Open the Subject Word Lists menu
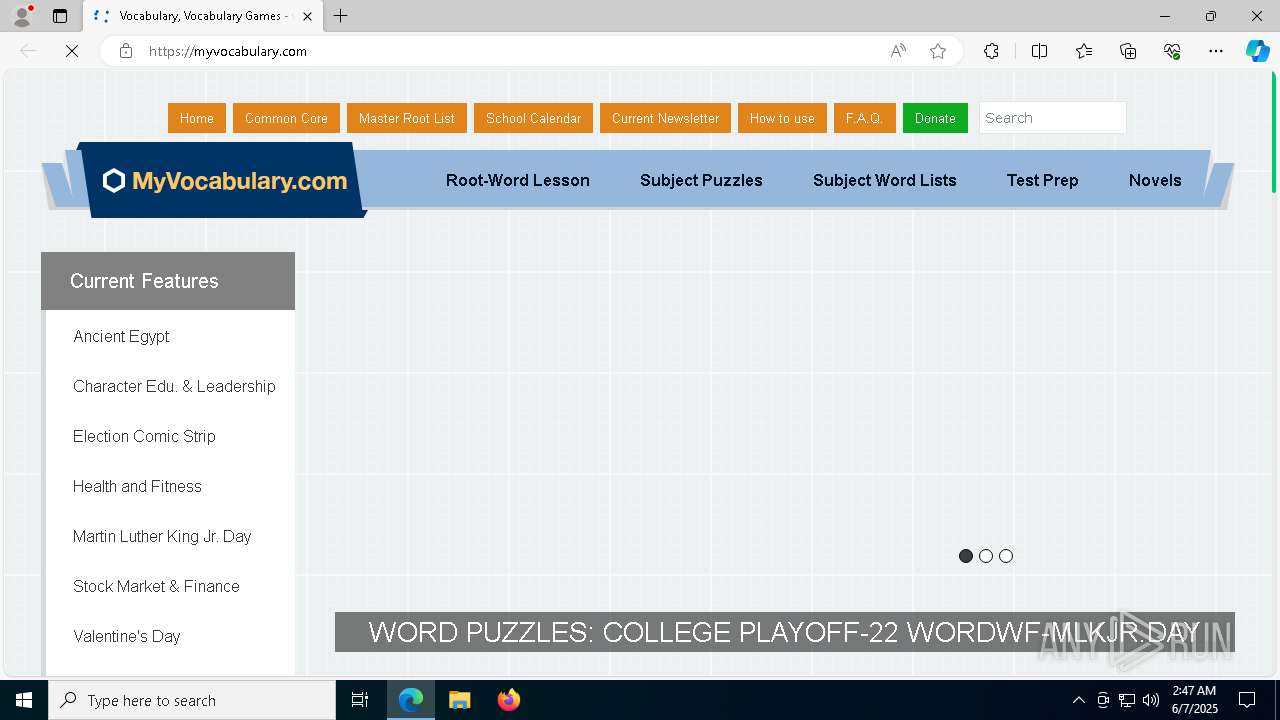Screen dimensions: 1280x720 (885, 180)
